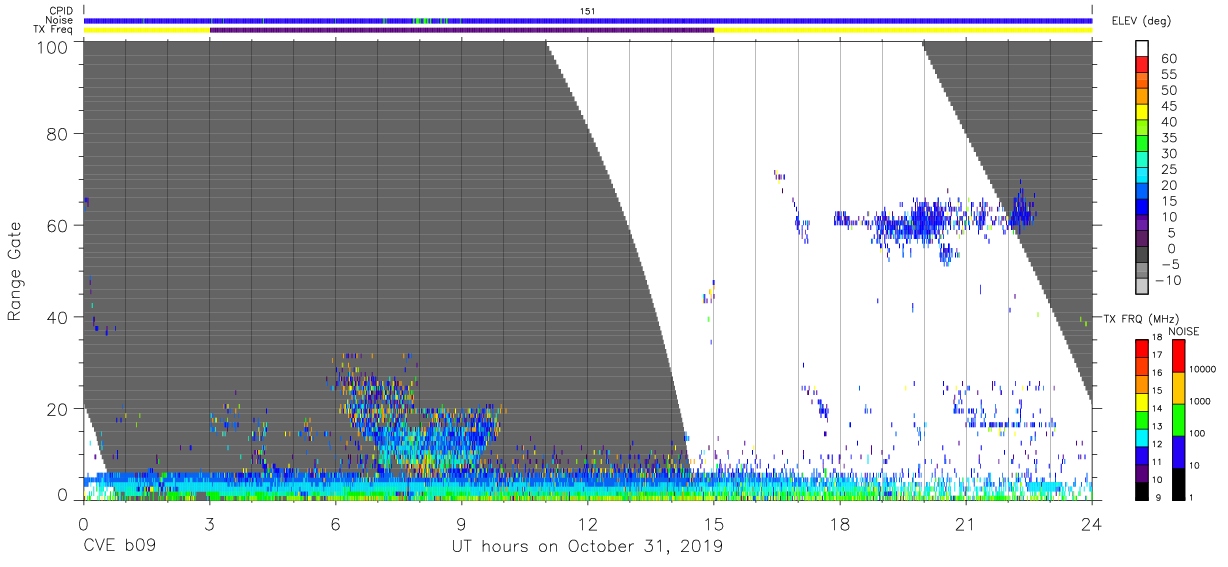Click the 1000 label on NOISE legend
Viewport: 1228px width, 567px height.
[1200, 401]
